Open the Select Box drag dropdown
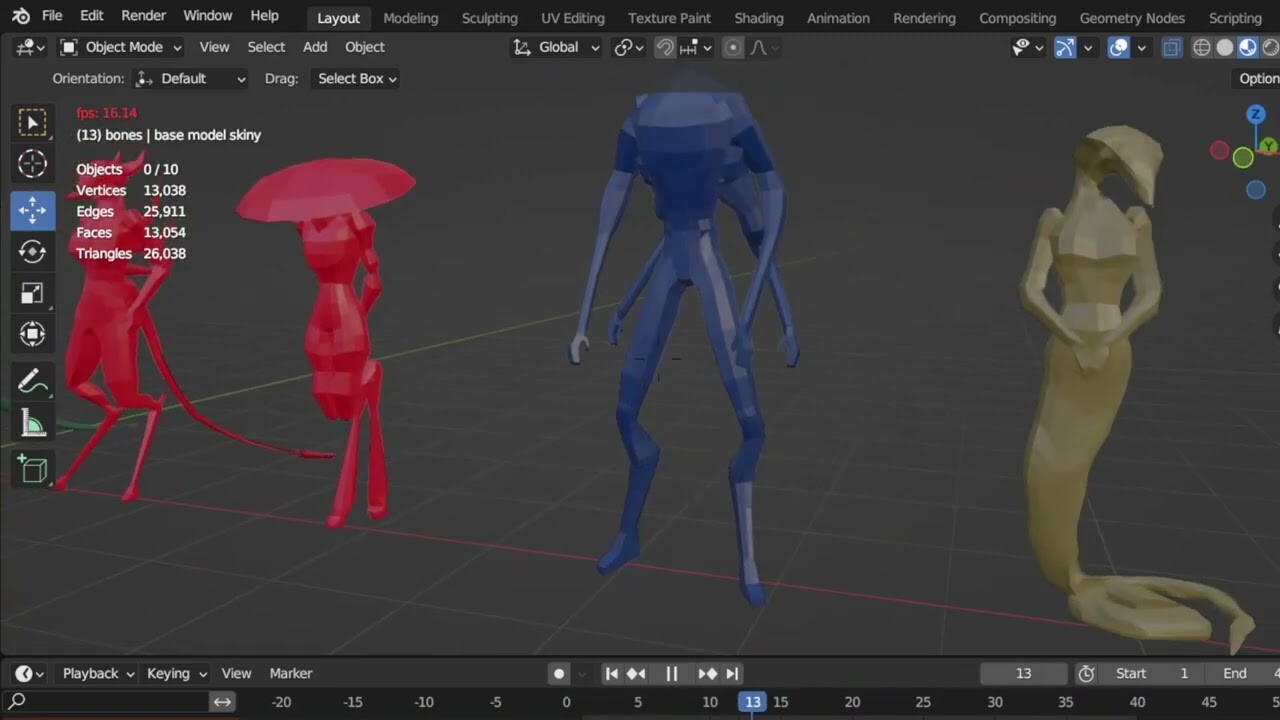 (355, 78)
